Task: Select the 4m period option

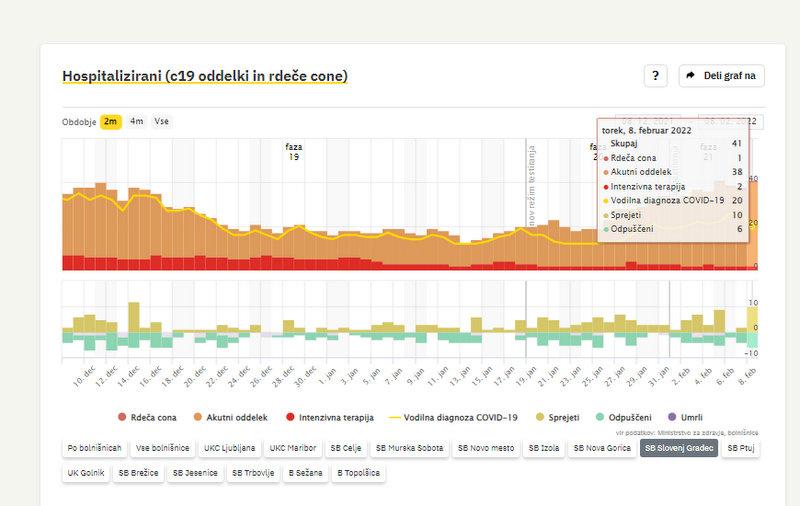Action: 136,121
